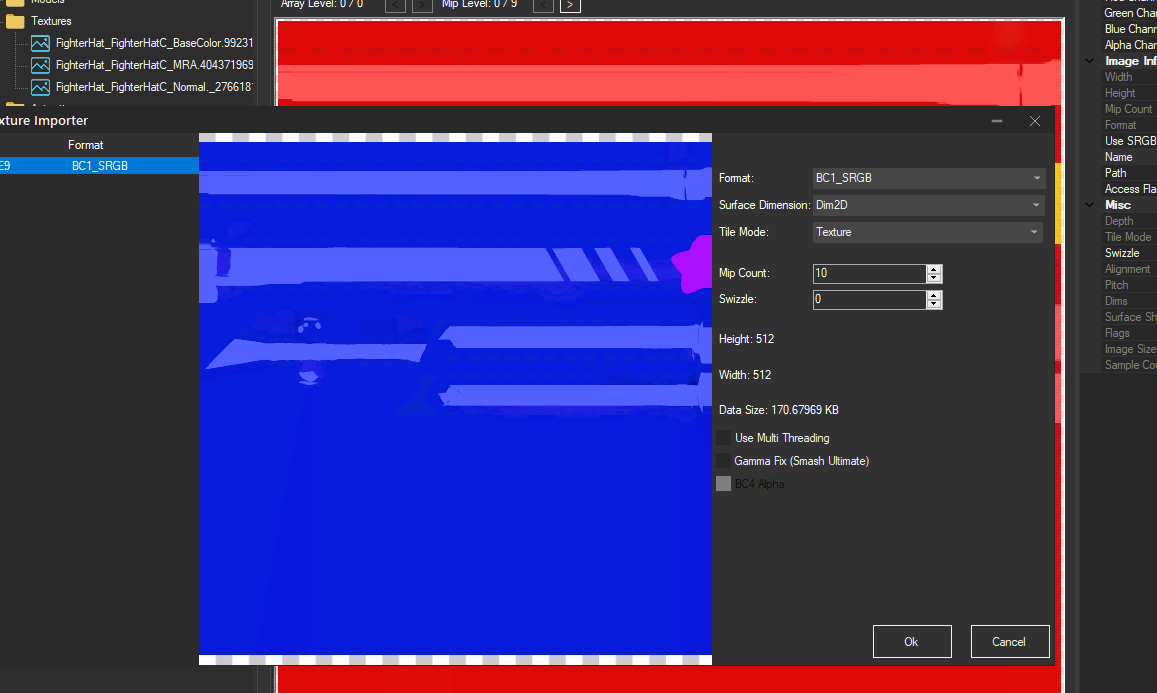Click the FighterHat Normal texture image icon
1157x693 pixels.
40,87
